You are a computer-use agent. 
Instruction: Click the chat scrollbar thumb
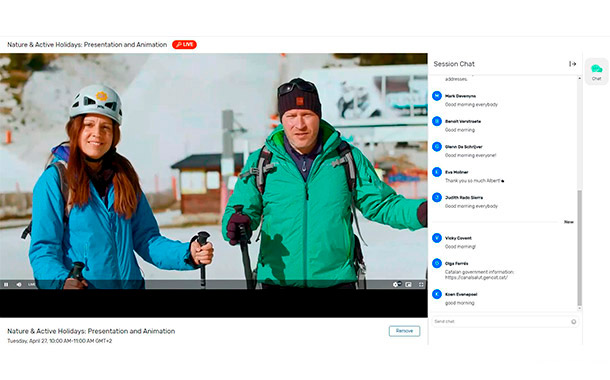pyautogui.click(x=579, y=248)
